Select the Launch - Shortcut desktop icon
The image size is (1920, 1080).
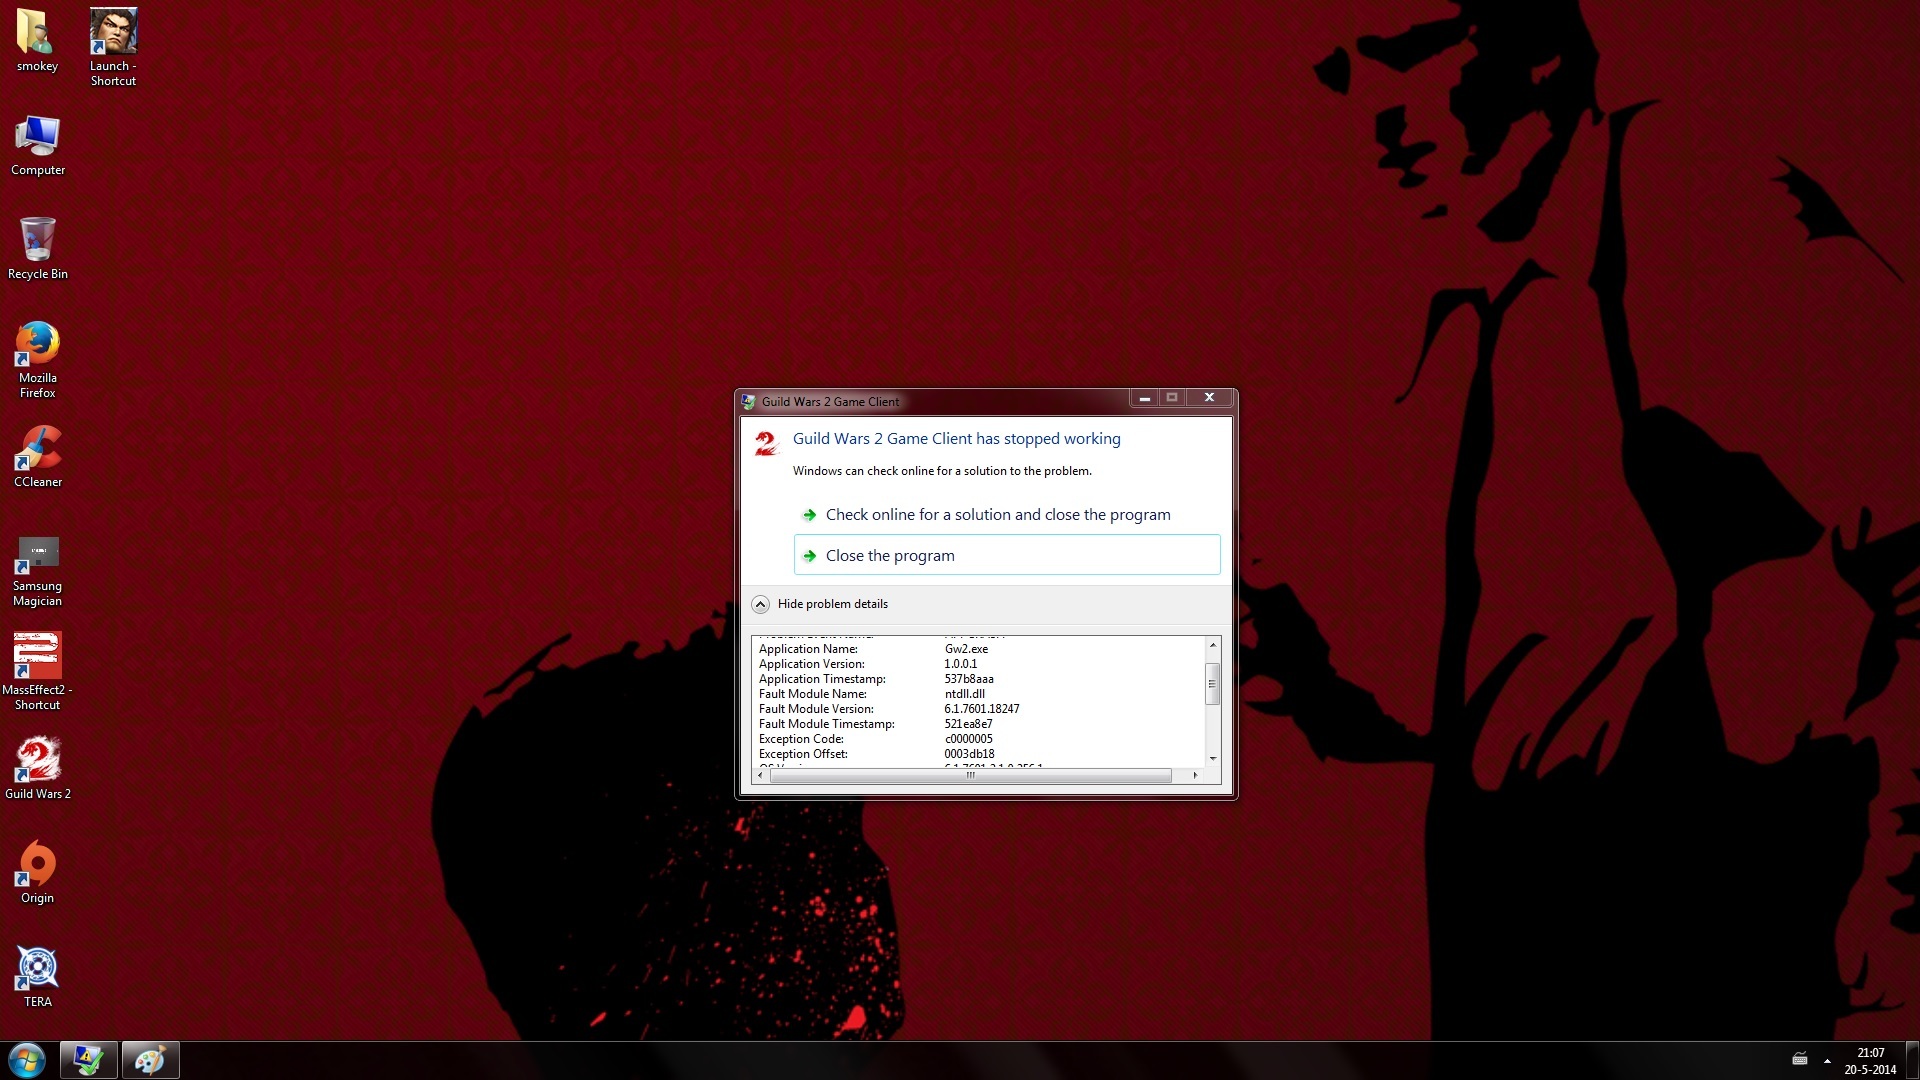(x=113, y=47)
